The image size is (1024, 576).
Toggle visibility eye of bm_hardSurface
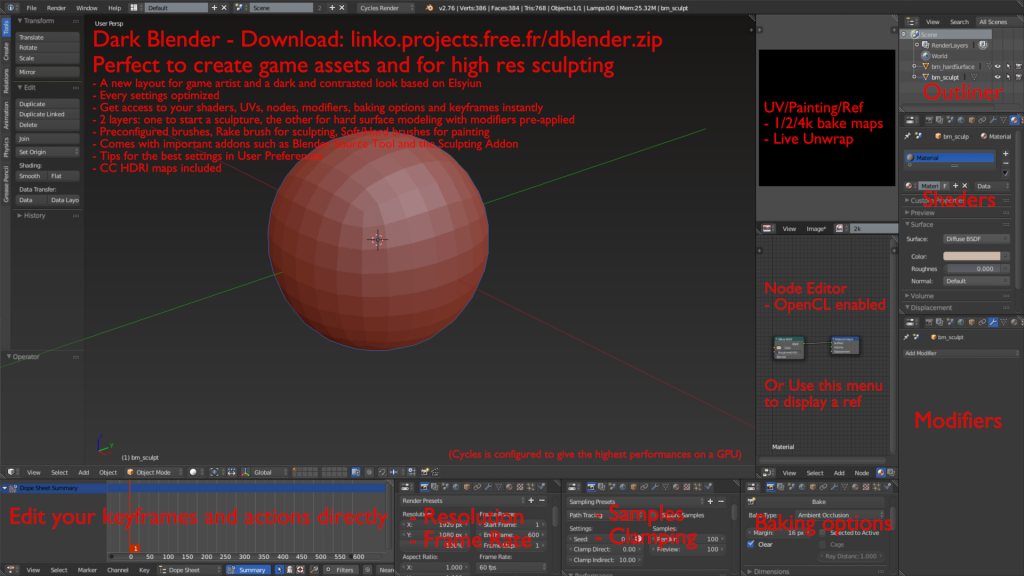997,67
